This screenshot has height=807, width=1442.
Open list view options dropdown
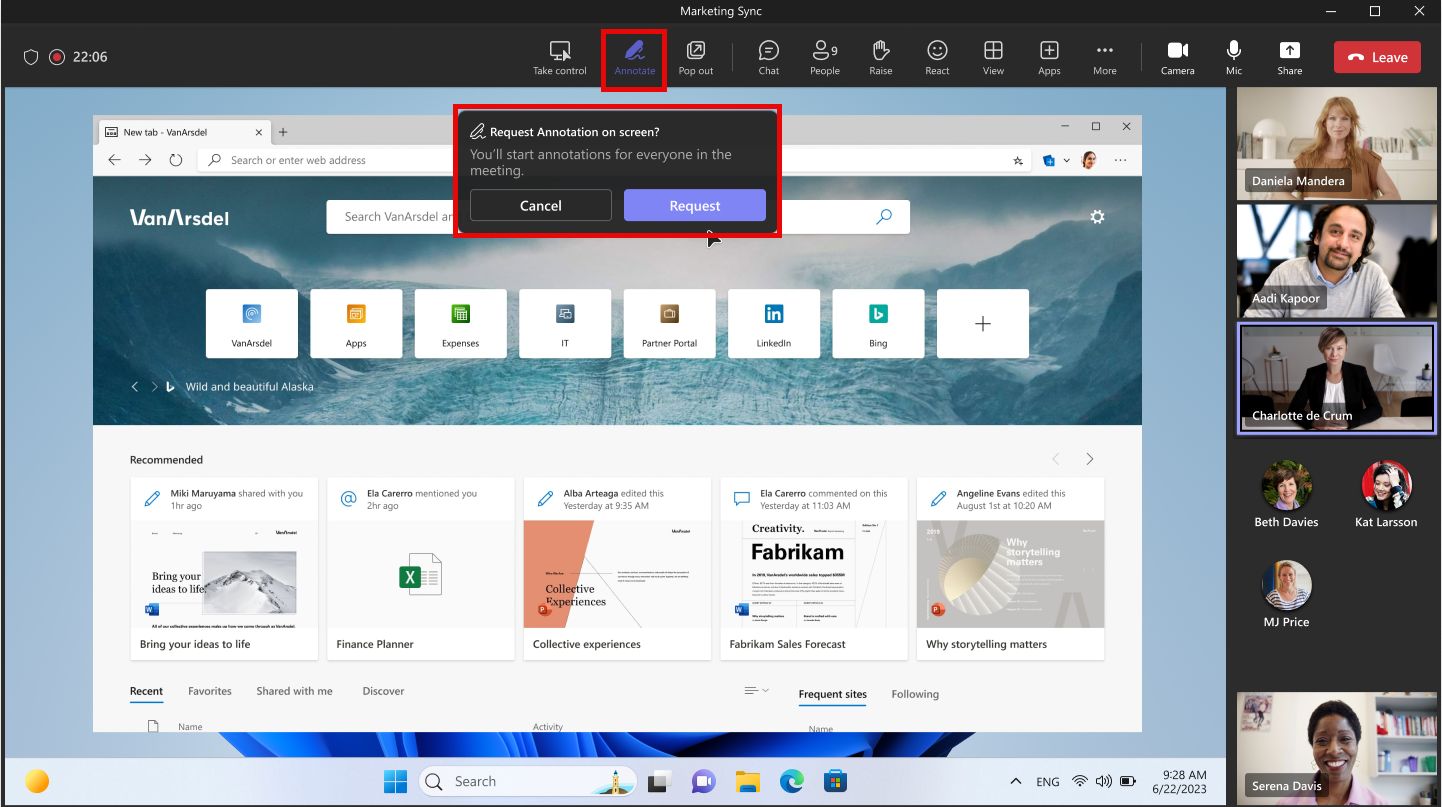click(757, 691)
